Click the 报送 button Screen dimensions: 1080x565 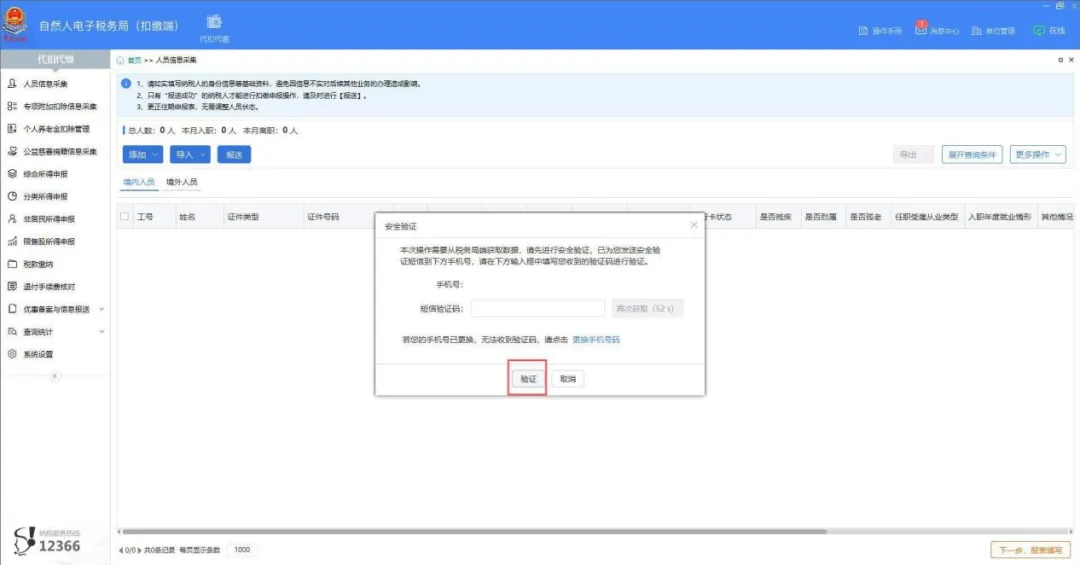click(234, 154)
